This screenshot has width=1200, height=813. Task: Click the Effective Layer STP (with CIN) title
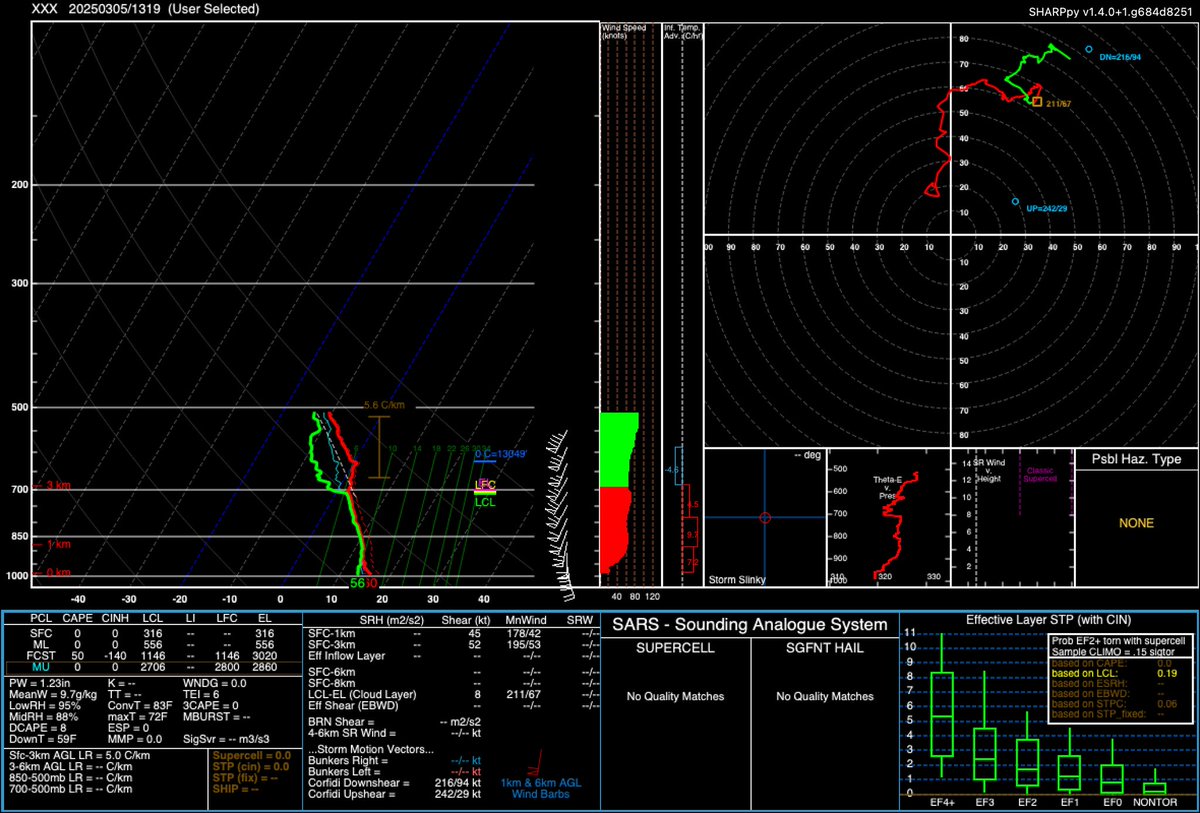point(1048,620)
